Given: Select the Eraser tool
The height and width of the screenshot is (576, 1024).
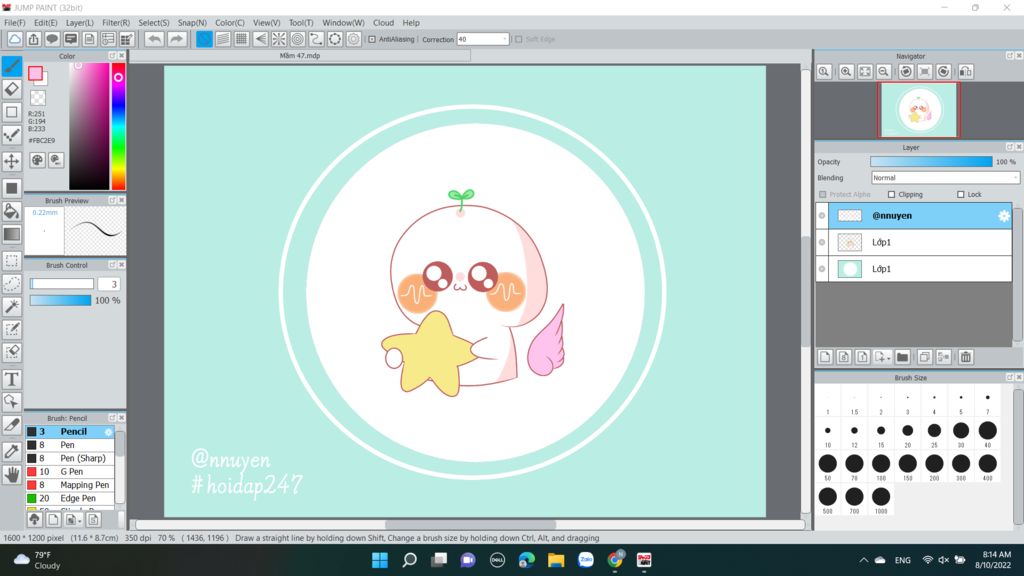Looking at the screenshot, I should [x=12, y=89].
